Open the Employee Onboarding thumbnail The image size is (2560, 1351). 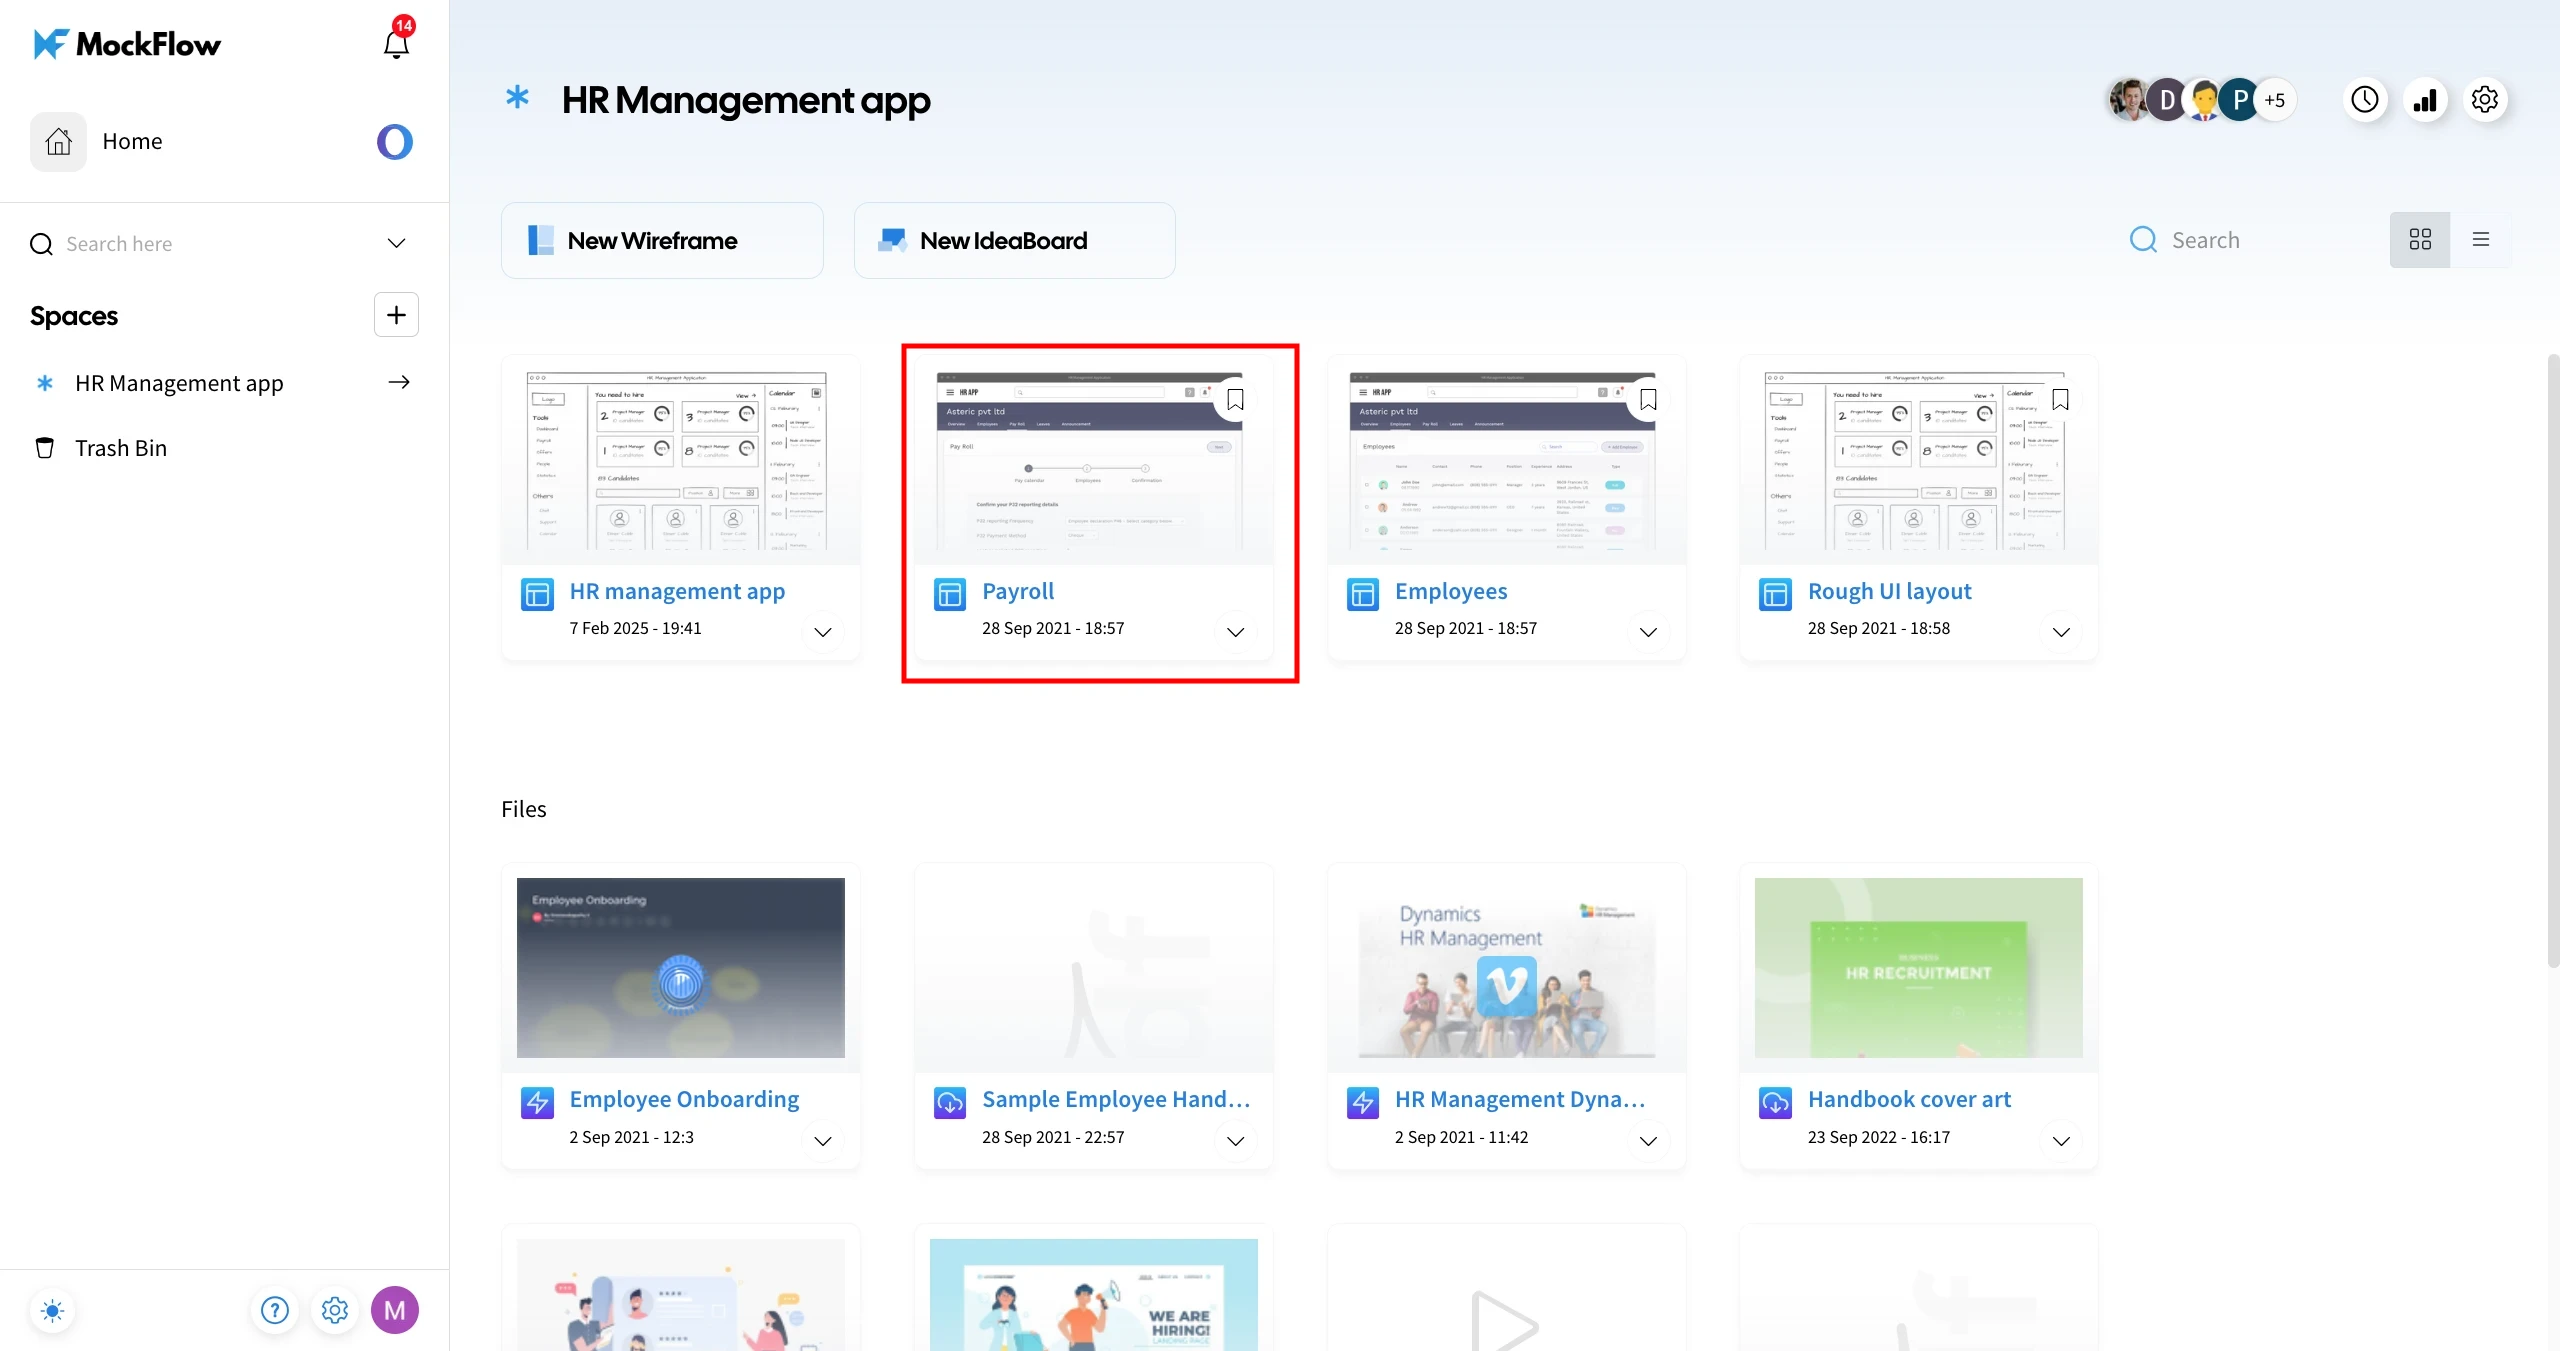[x=680, y=968]
